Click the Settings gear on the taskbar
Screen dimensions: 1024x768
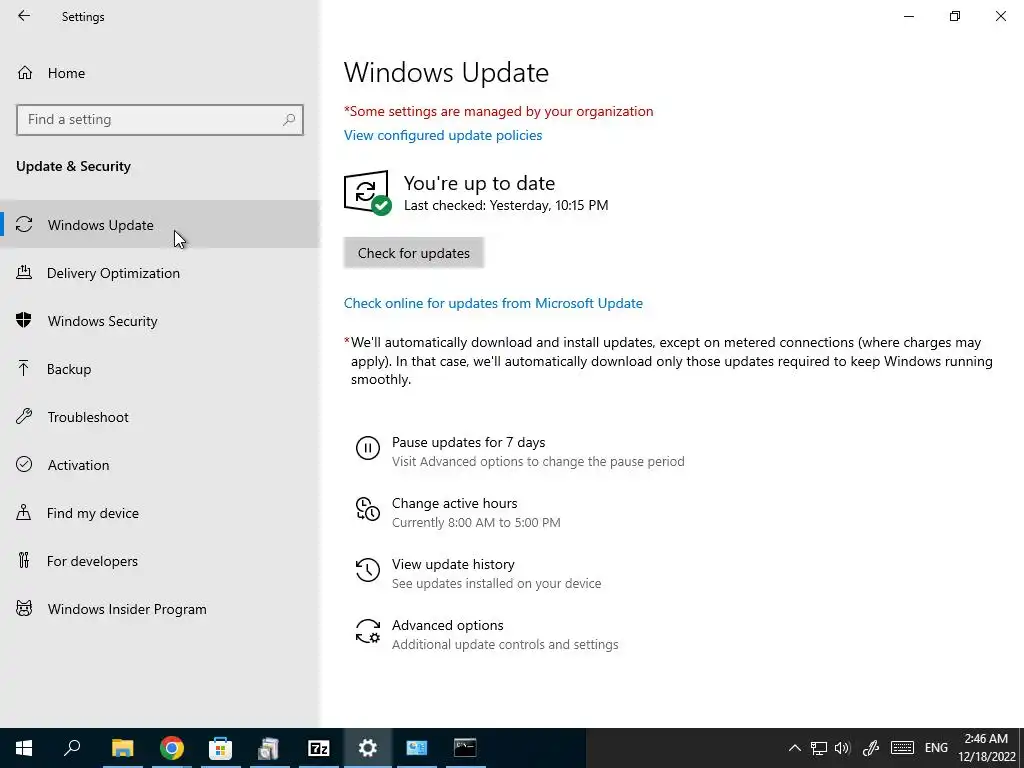tap(368, 748)
